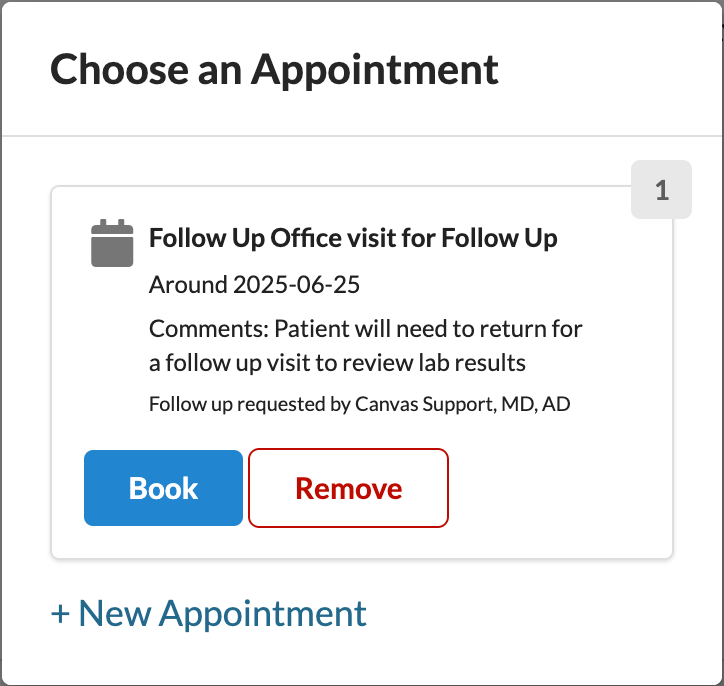Click the number 1 count badge
The width and height of the screenshot is (724, 686).
pos(662,189)
